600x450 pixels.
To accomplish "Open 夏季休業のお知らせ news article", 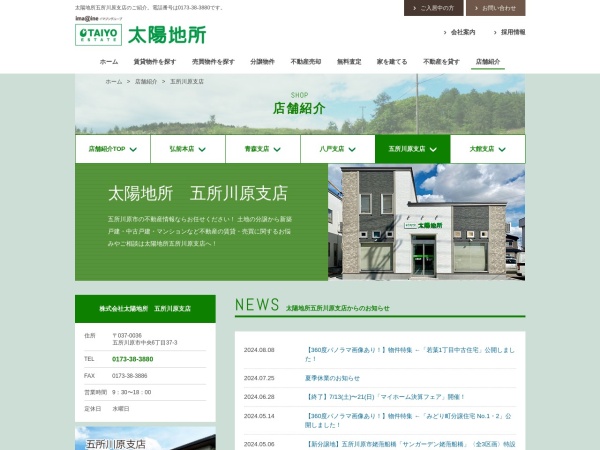I will [x=332, y=378].
